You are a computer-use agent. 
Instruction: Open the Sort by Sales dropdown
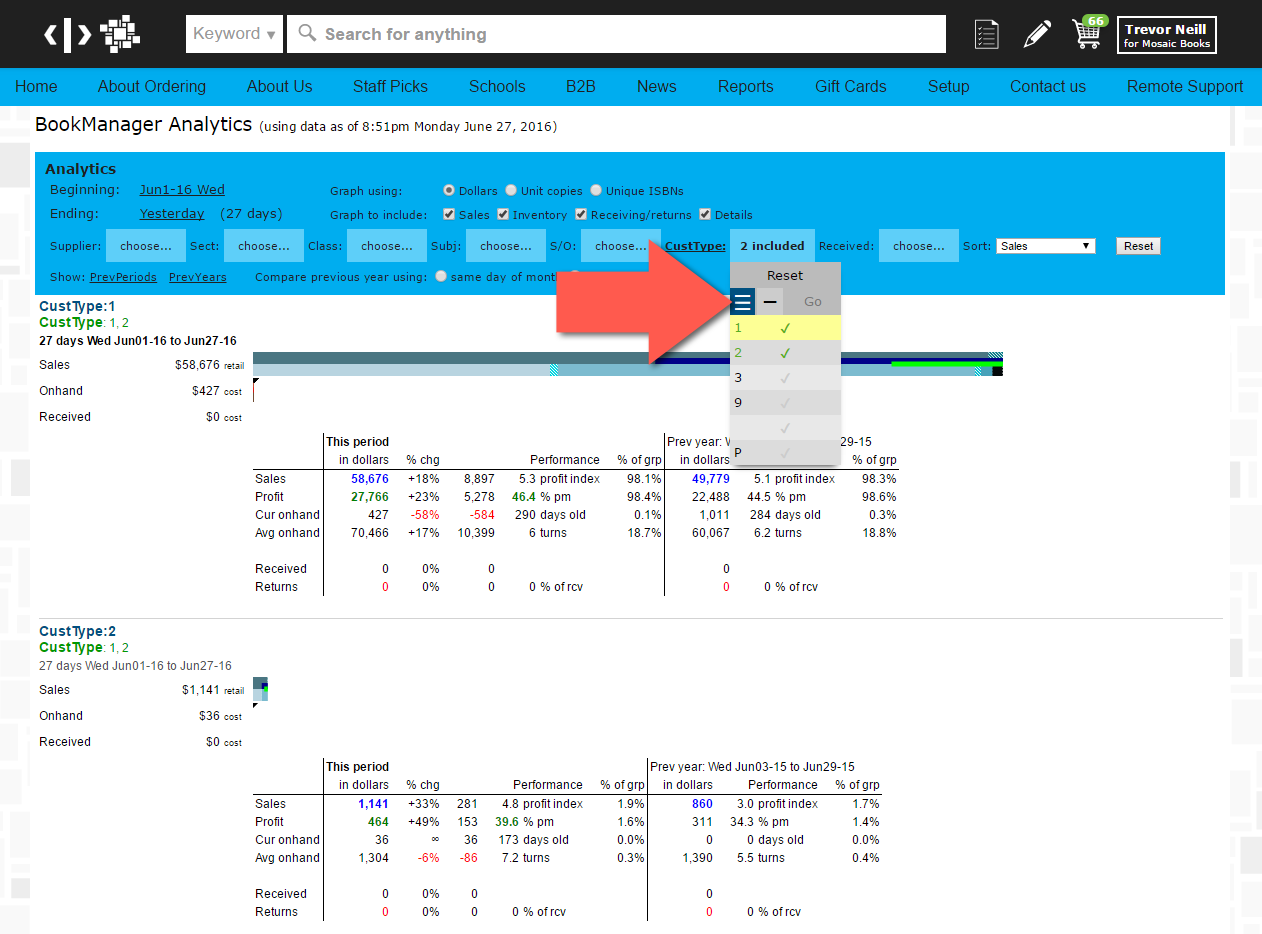click(1045, 246)
